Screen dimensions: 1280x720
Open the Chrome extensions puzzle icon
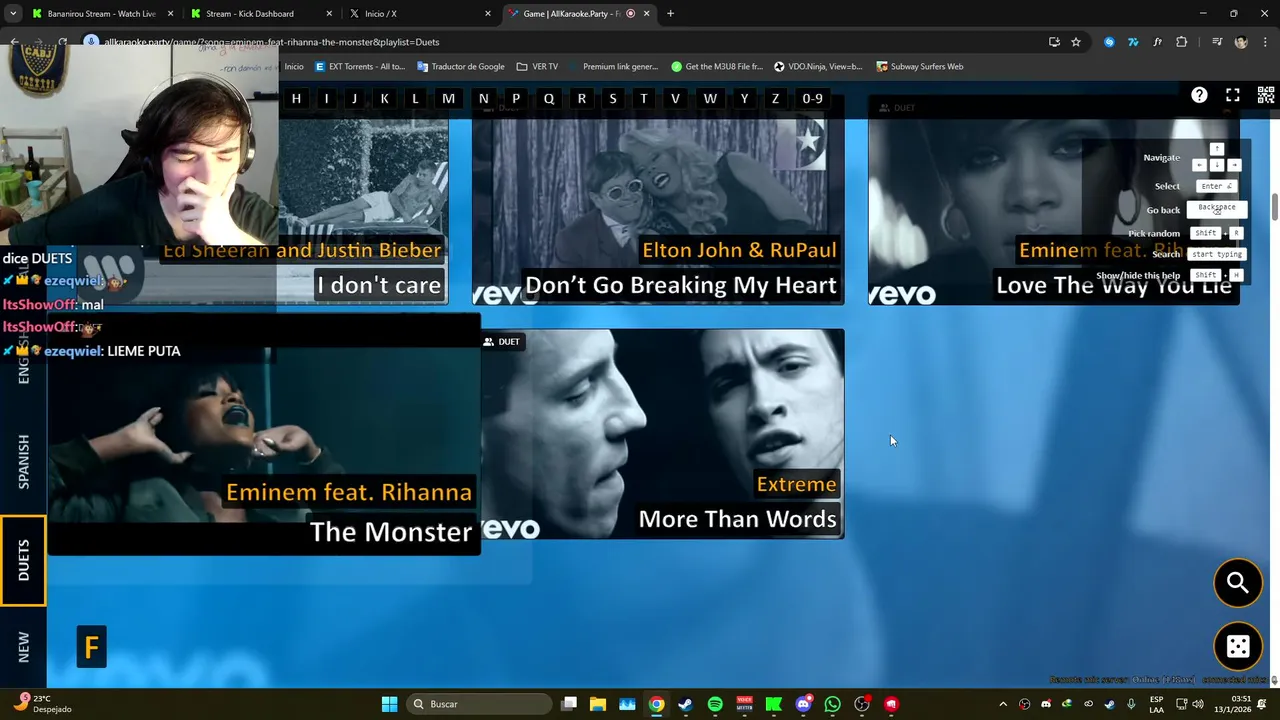(x=1182, y=42)
